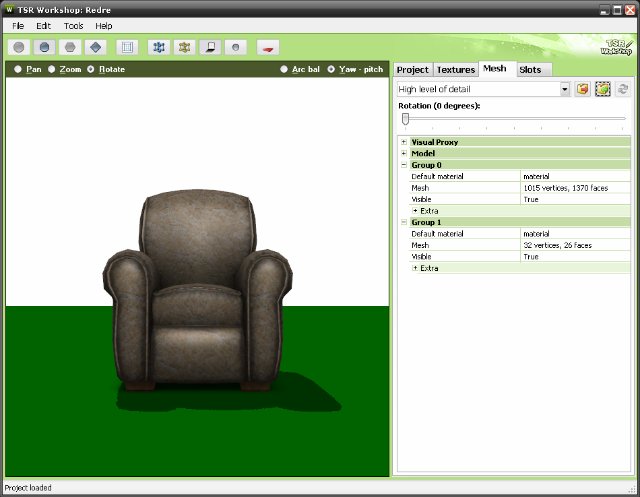Click the Rotation slider handle
The image size is (640, 497).
405,118
